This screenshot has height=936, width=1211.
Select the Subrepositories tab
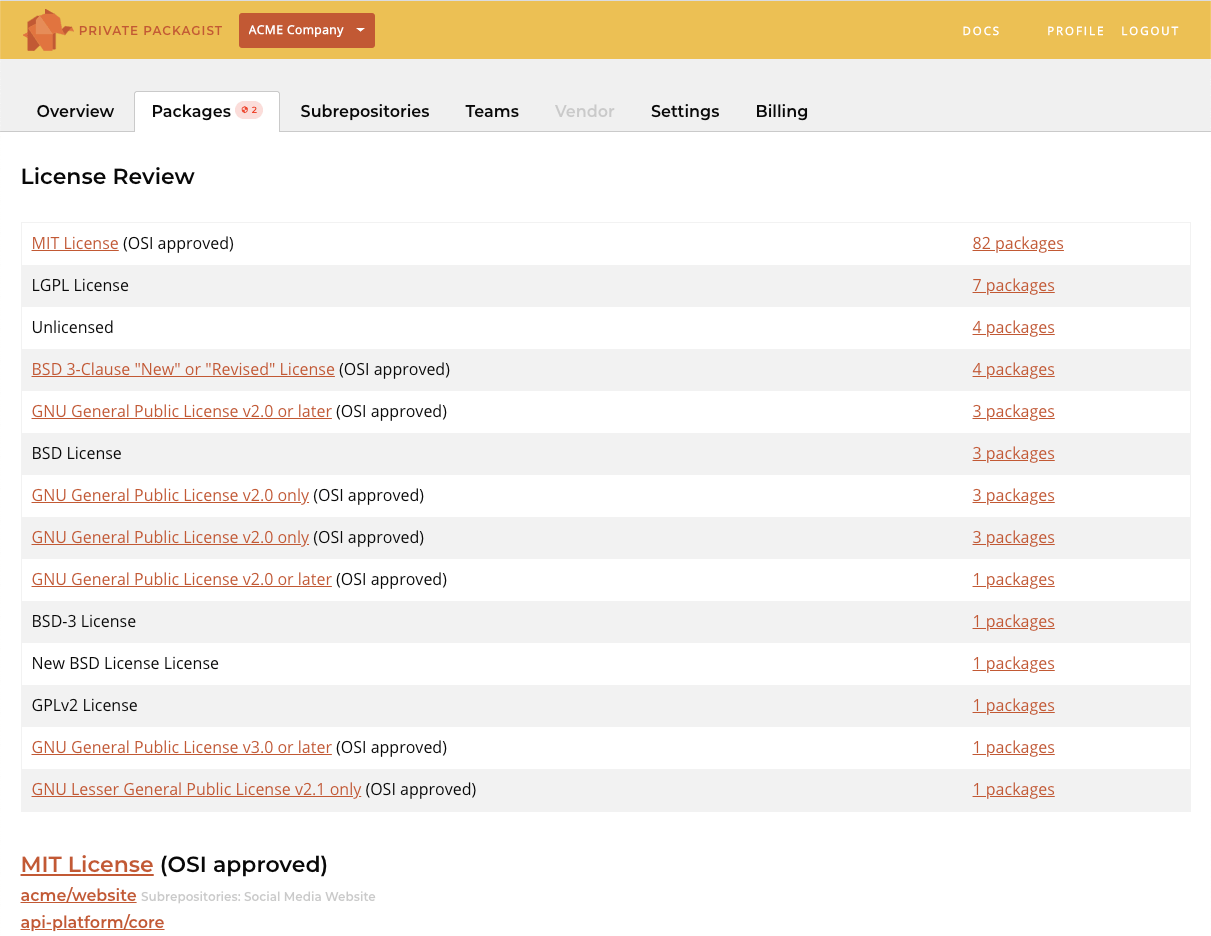(x=364, y=111)
